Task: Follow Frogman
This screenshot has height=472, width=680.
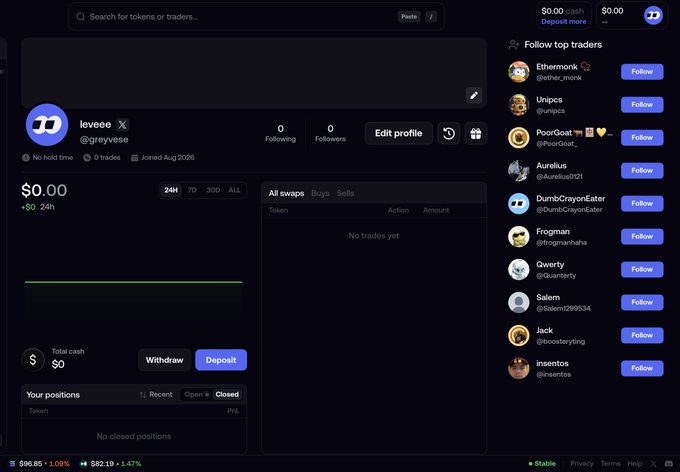Action: (642, 236)
